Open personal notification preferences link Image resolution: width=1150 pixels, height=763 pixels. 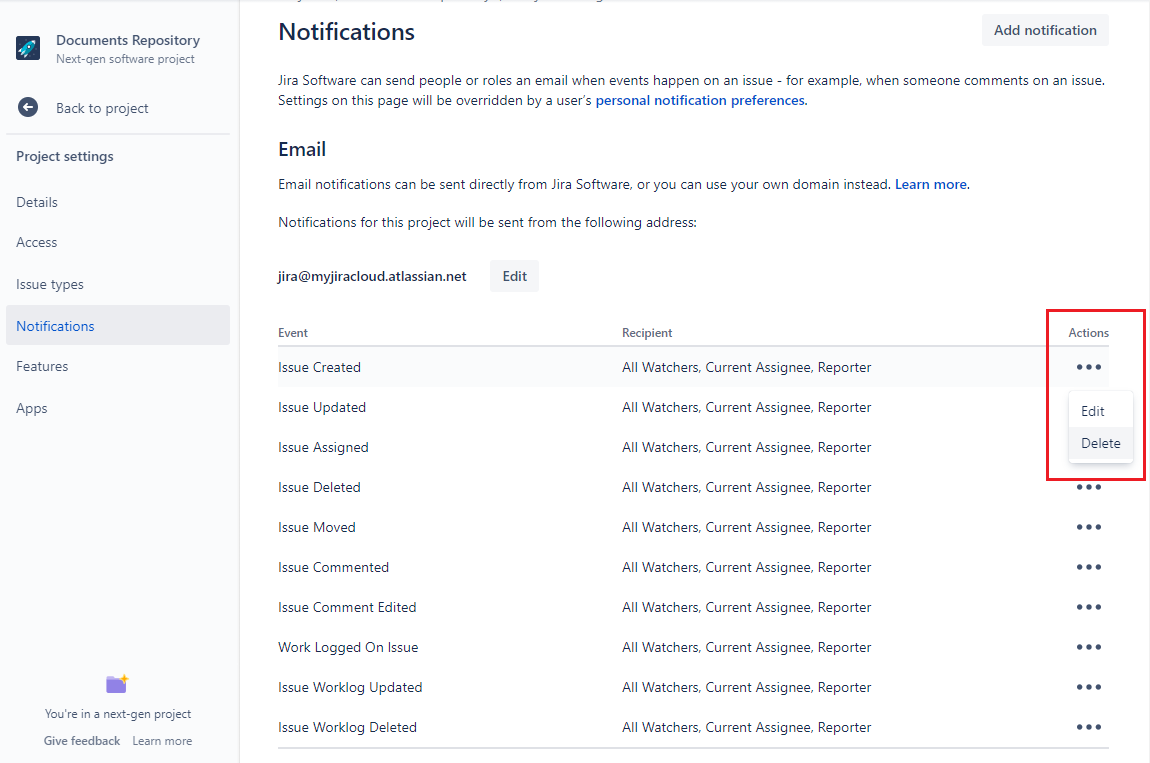coord(700,101)
